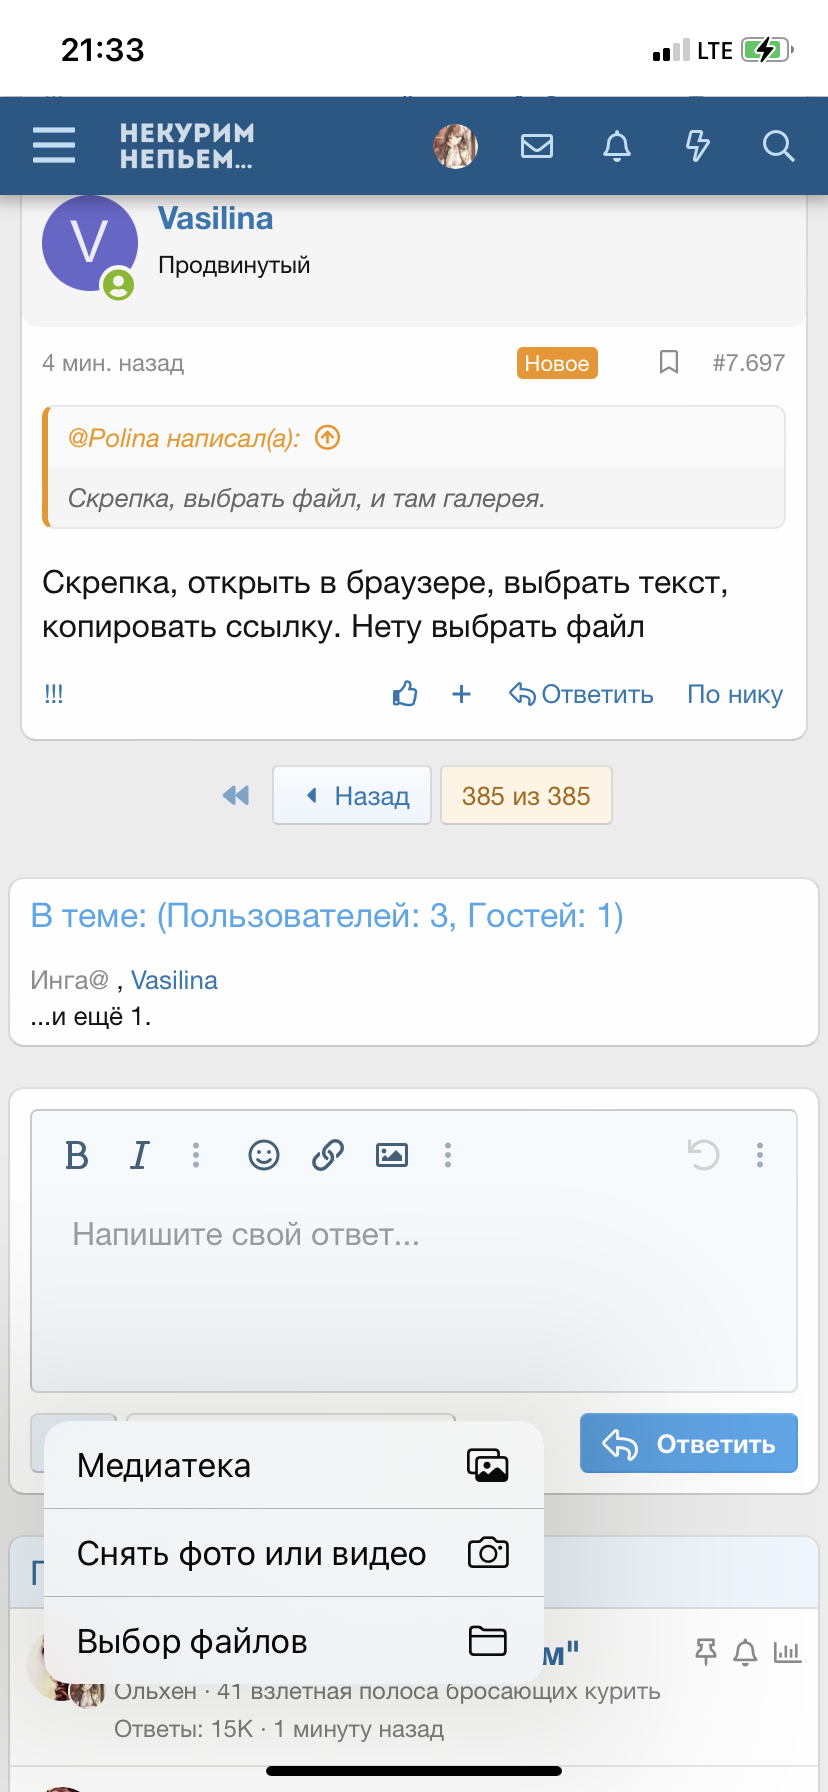This screenshot has height=1792, width=828.
Task: Like Vasilina's post with thumbs up
Action: 405,694
